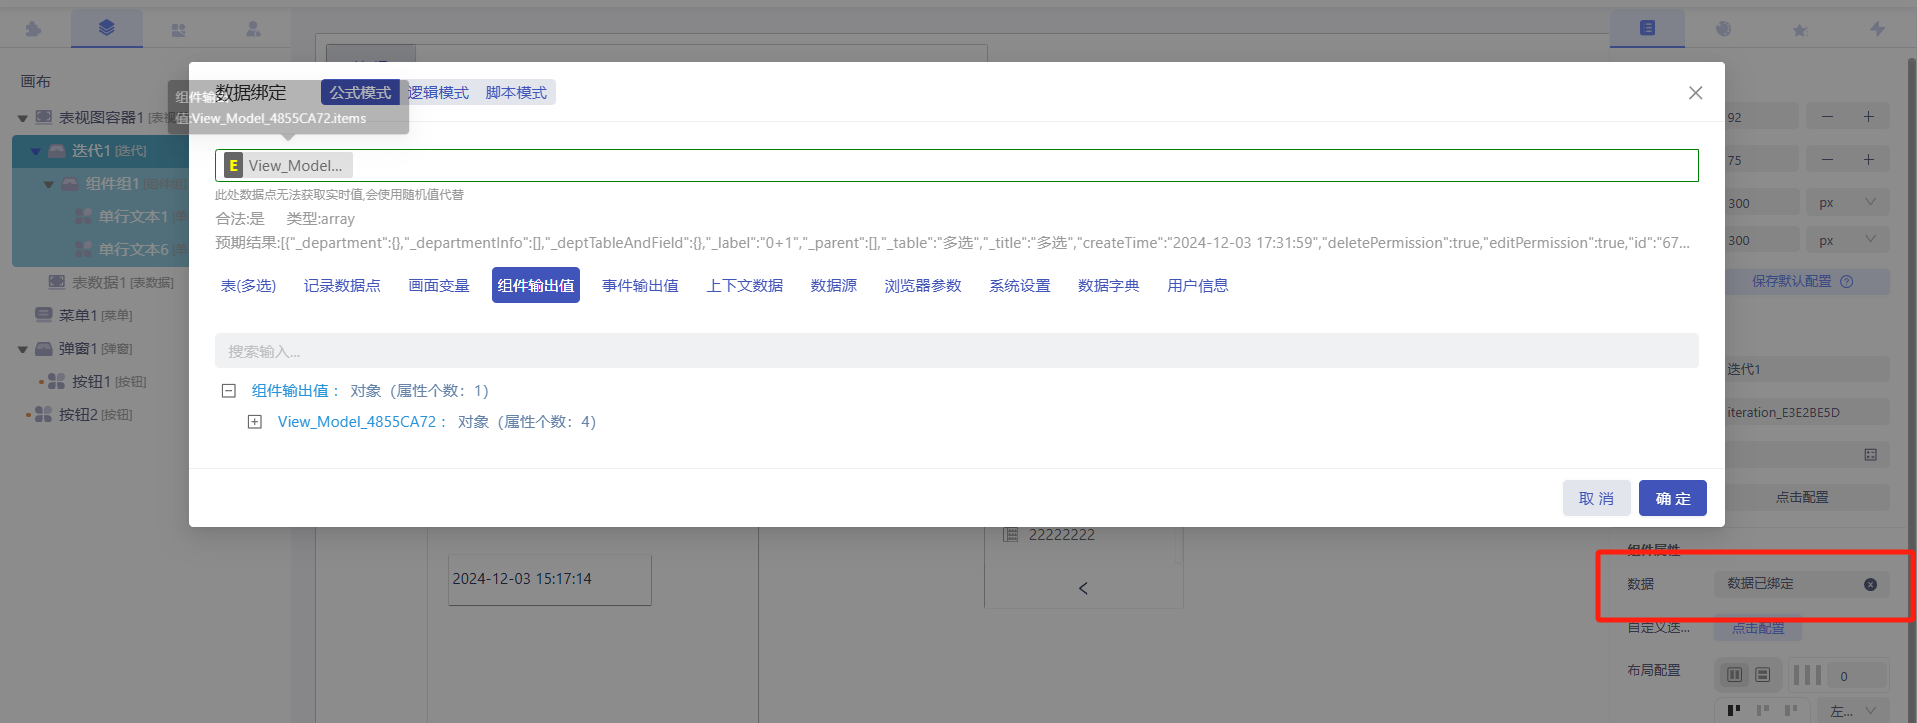
Task: Click the 点击配置 button beside 自定义迭...
Action: pyautogui.click(x=1758, y=628)
